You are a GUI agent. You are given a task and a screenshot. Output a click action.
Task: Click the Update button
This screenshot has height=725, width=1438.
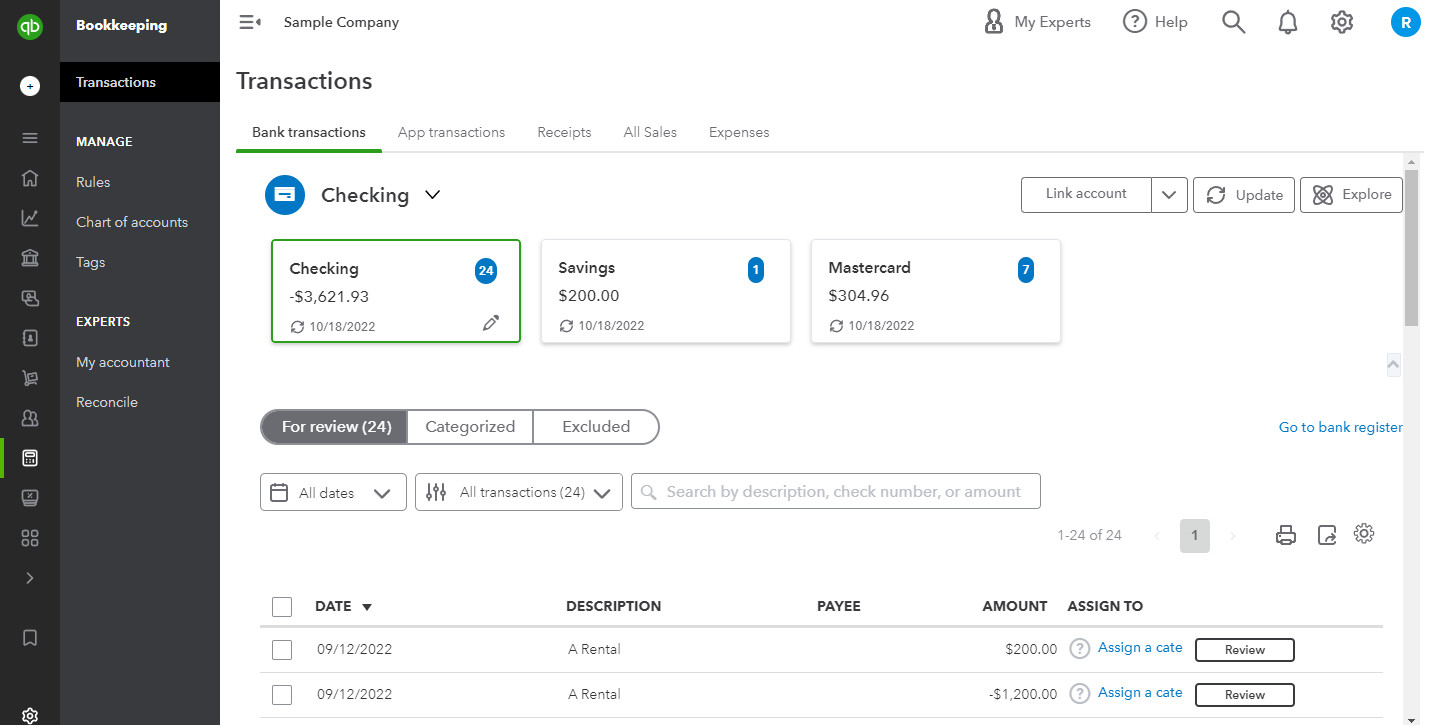(x=1244, y=195)
